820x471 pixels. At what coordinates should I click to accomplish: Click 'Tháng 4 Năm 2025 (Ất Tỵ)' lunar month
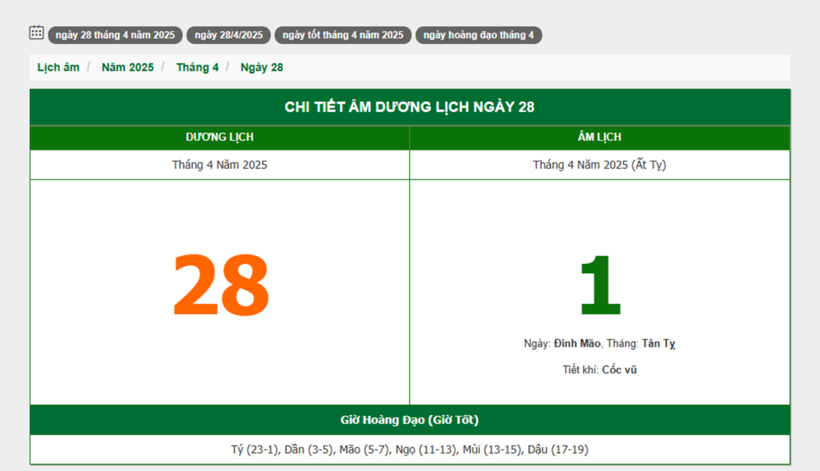[x=599, y=165]
